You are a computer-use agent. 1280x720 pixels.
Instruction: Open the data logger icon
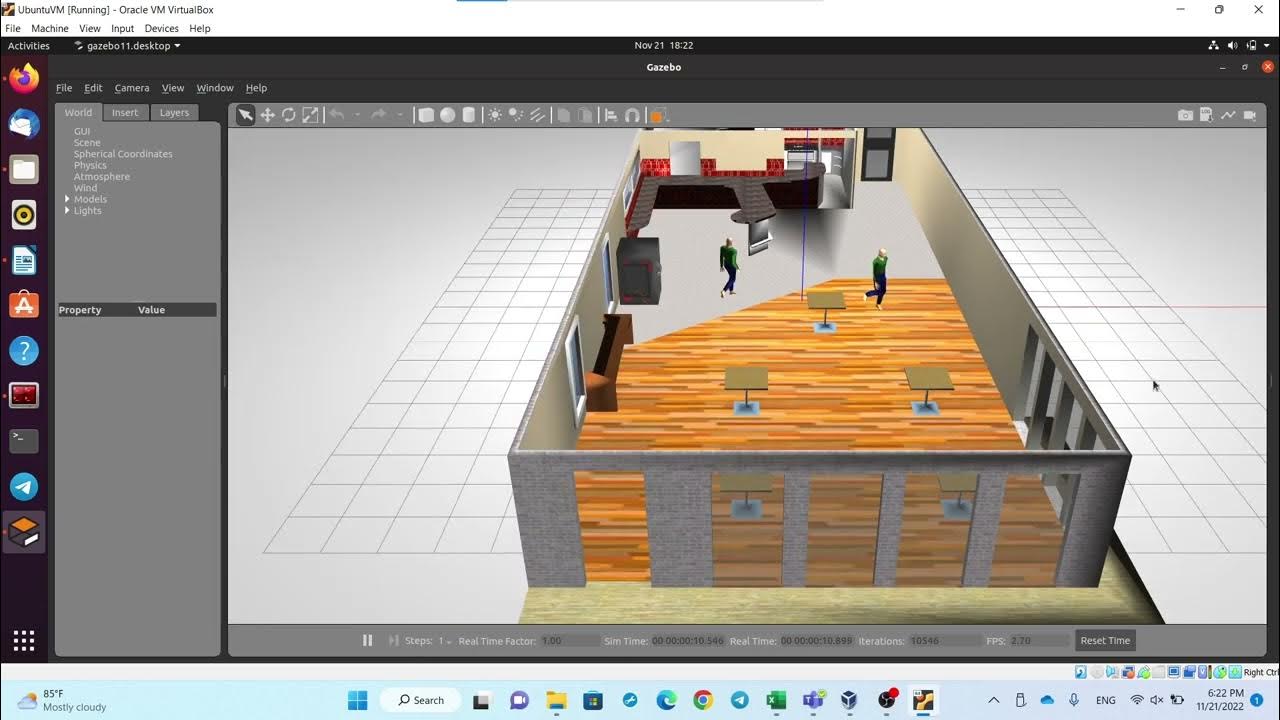point(1206,115)
